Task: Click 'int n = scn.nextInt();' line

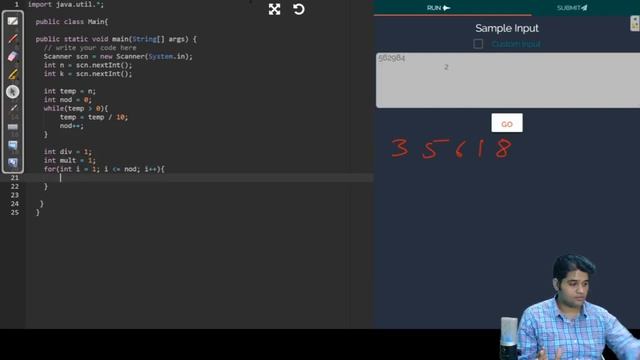Action: (88, 65)
